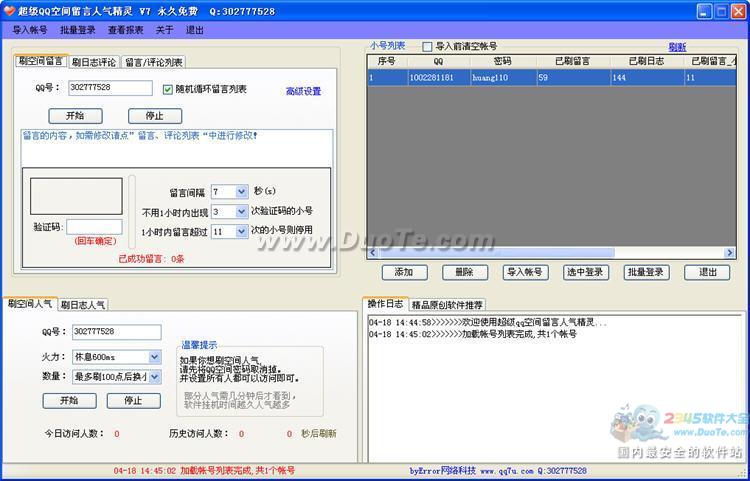This screenshot has width=750, height=481.
Task: Click the account list scroll-right arrow
Action: (x=730, y=252)
